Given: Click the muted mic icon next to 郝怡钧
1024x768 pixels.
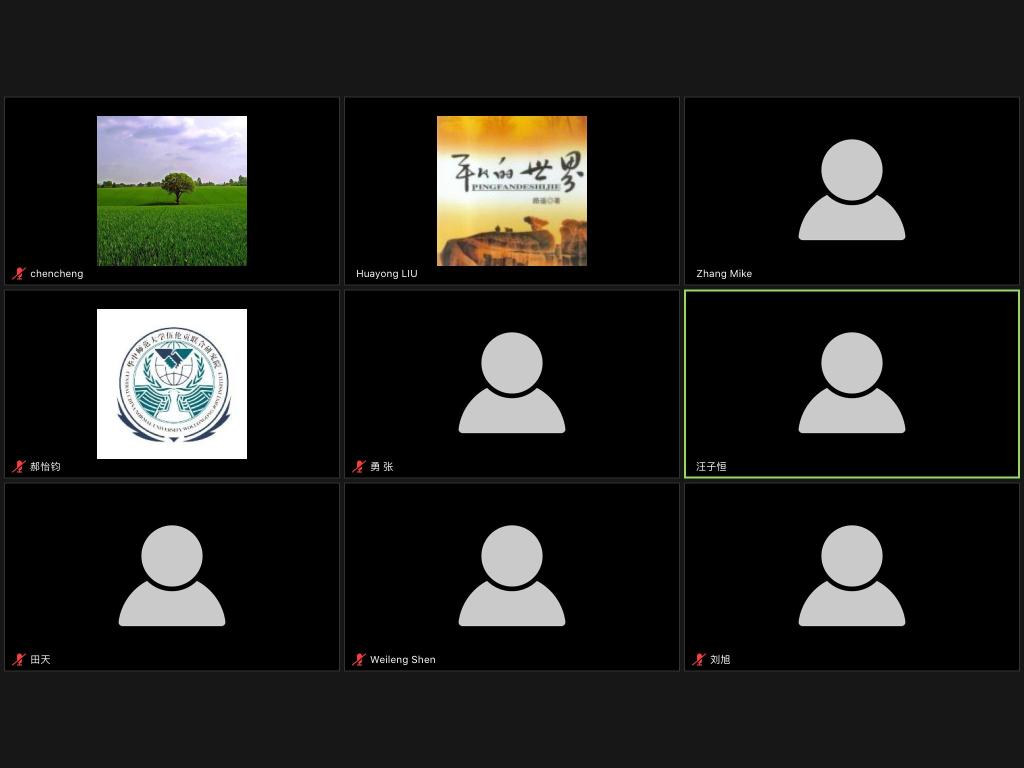Looking at the screenshot, I should [x=18, y=467].
